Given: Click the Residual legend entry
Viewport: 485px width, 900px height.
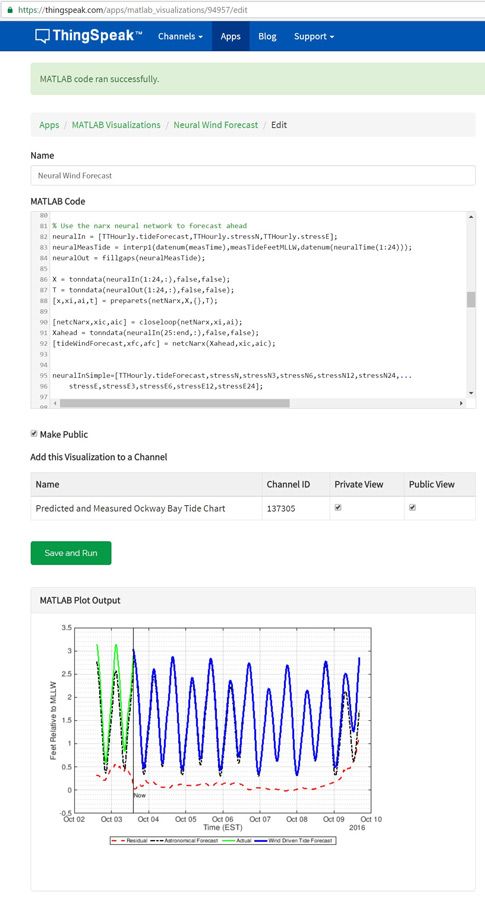Looking at the screenshot, I should [128, 840].
